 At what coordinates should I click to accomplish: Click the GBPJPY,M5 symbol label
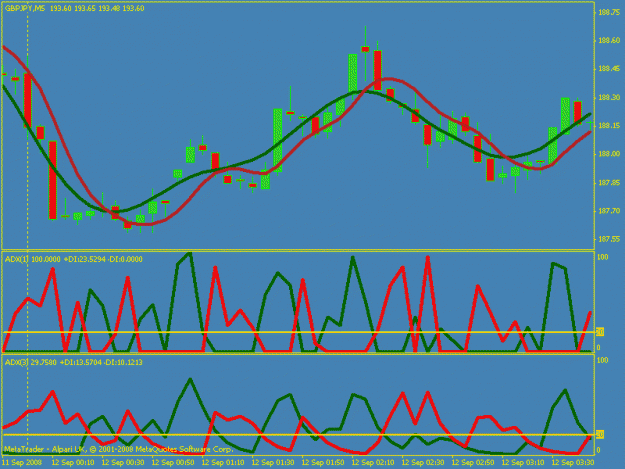[x=25, y=8]
